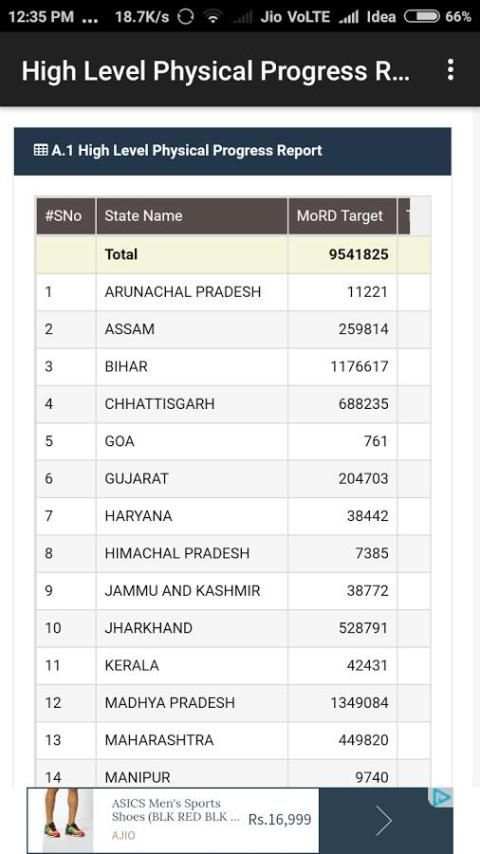Open the three-dot overflow menu
The image size is (480, 854).
point(450,70)
